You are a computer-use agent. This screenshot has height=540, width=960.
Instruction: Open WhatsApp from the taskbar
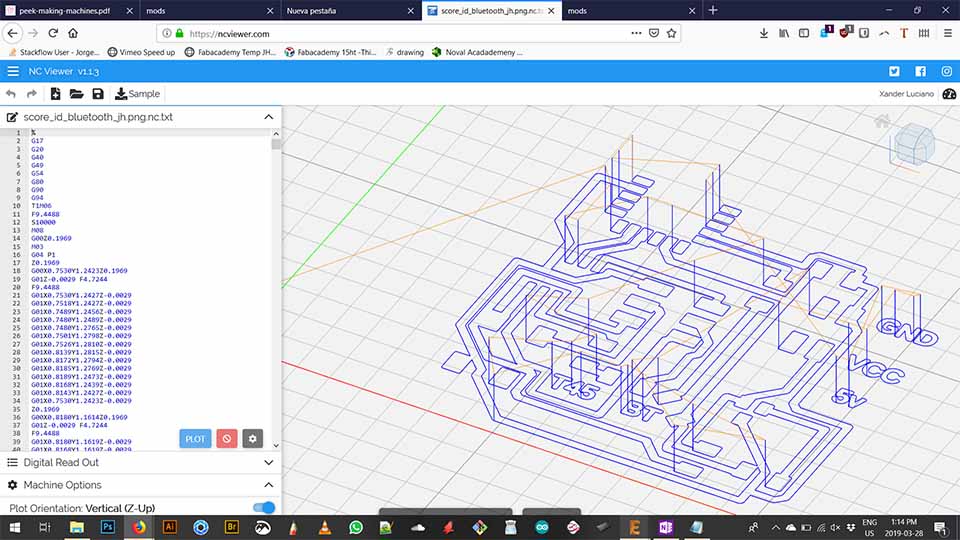[356, 527]
